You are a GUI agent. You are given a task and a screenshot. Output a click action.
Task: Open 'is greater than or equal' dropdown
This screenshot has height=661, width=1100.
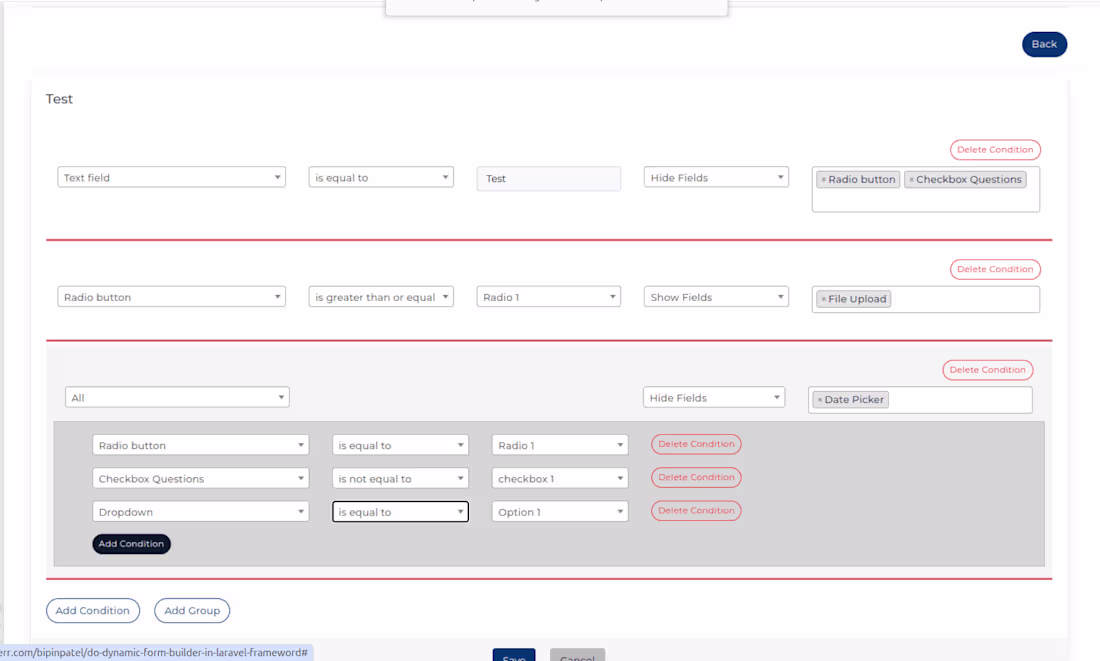(x=381, y=297)
